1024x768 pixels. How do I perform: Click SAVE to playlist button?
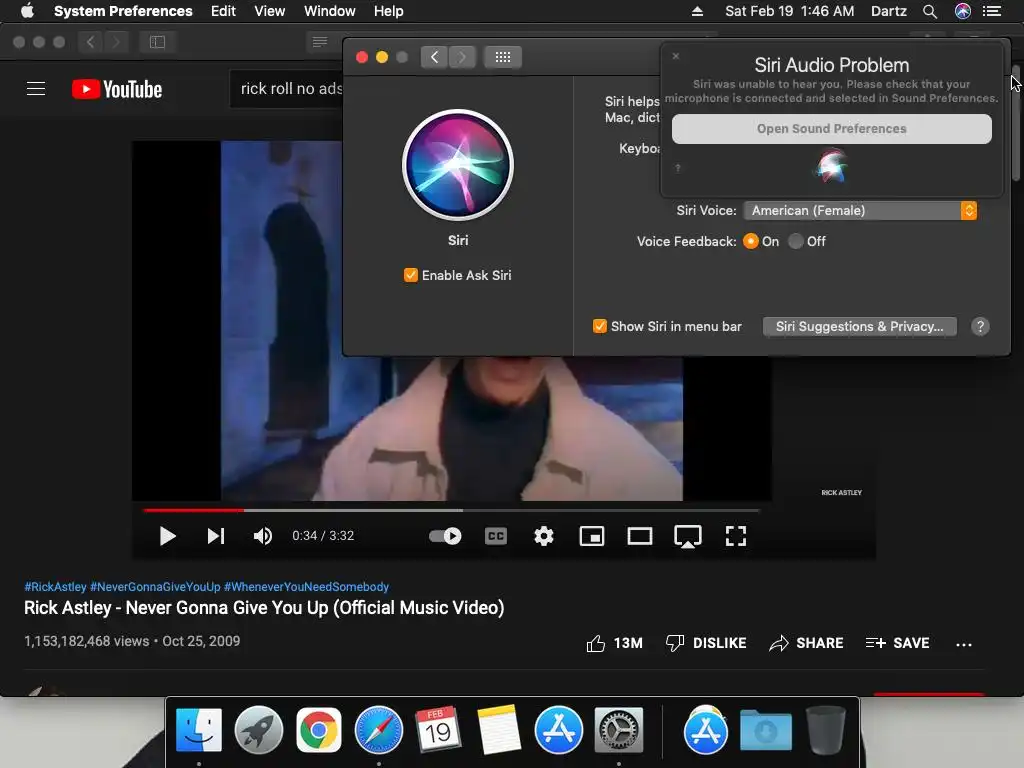click(x=897, y=643)
